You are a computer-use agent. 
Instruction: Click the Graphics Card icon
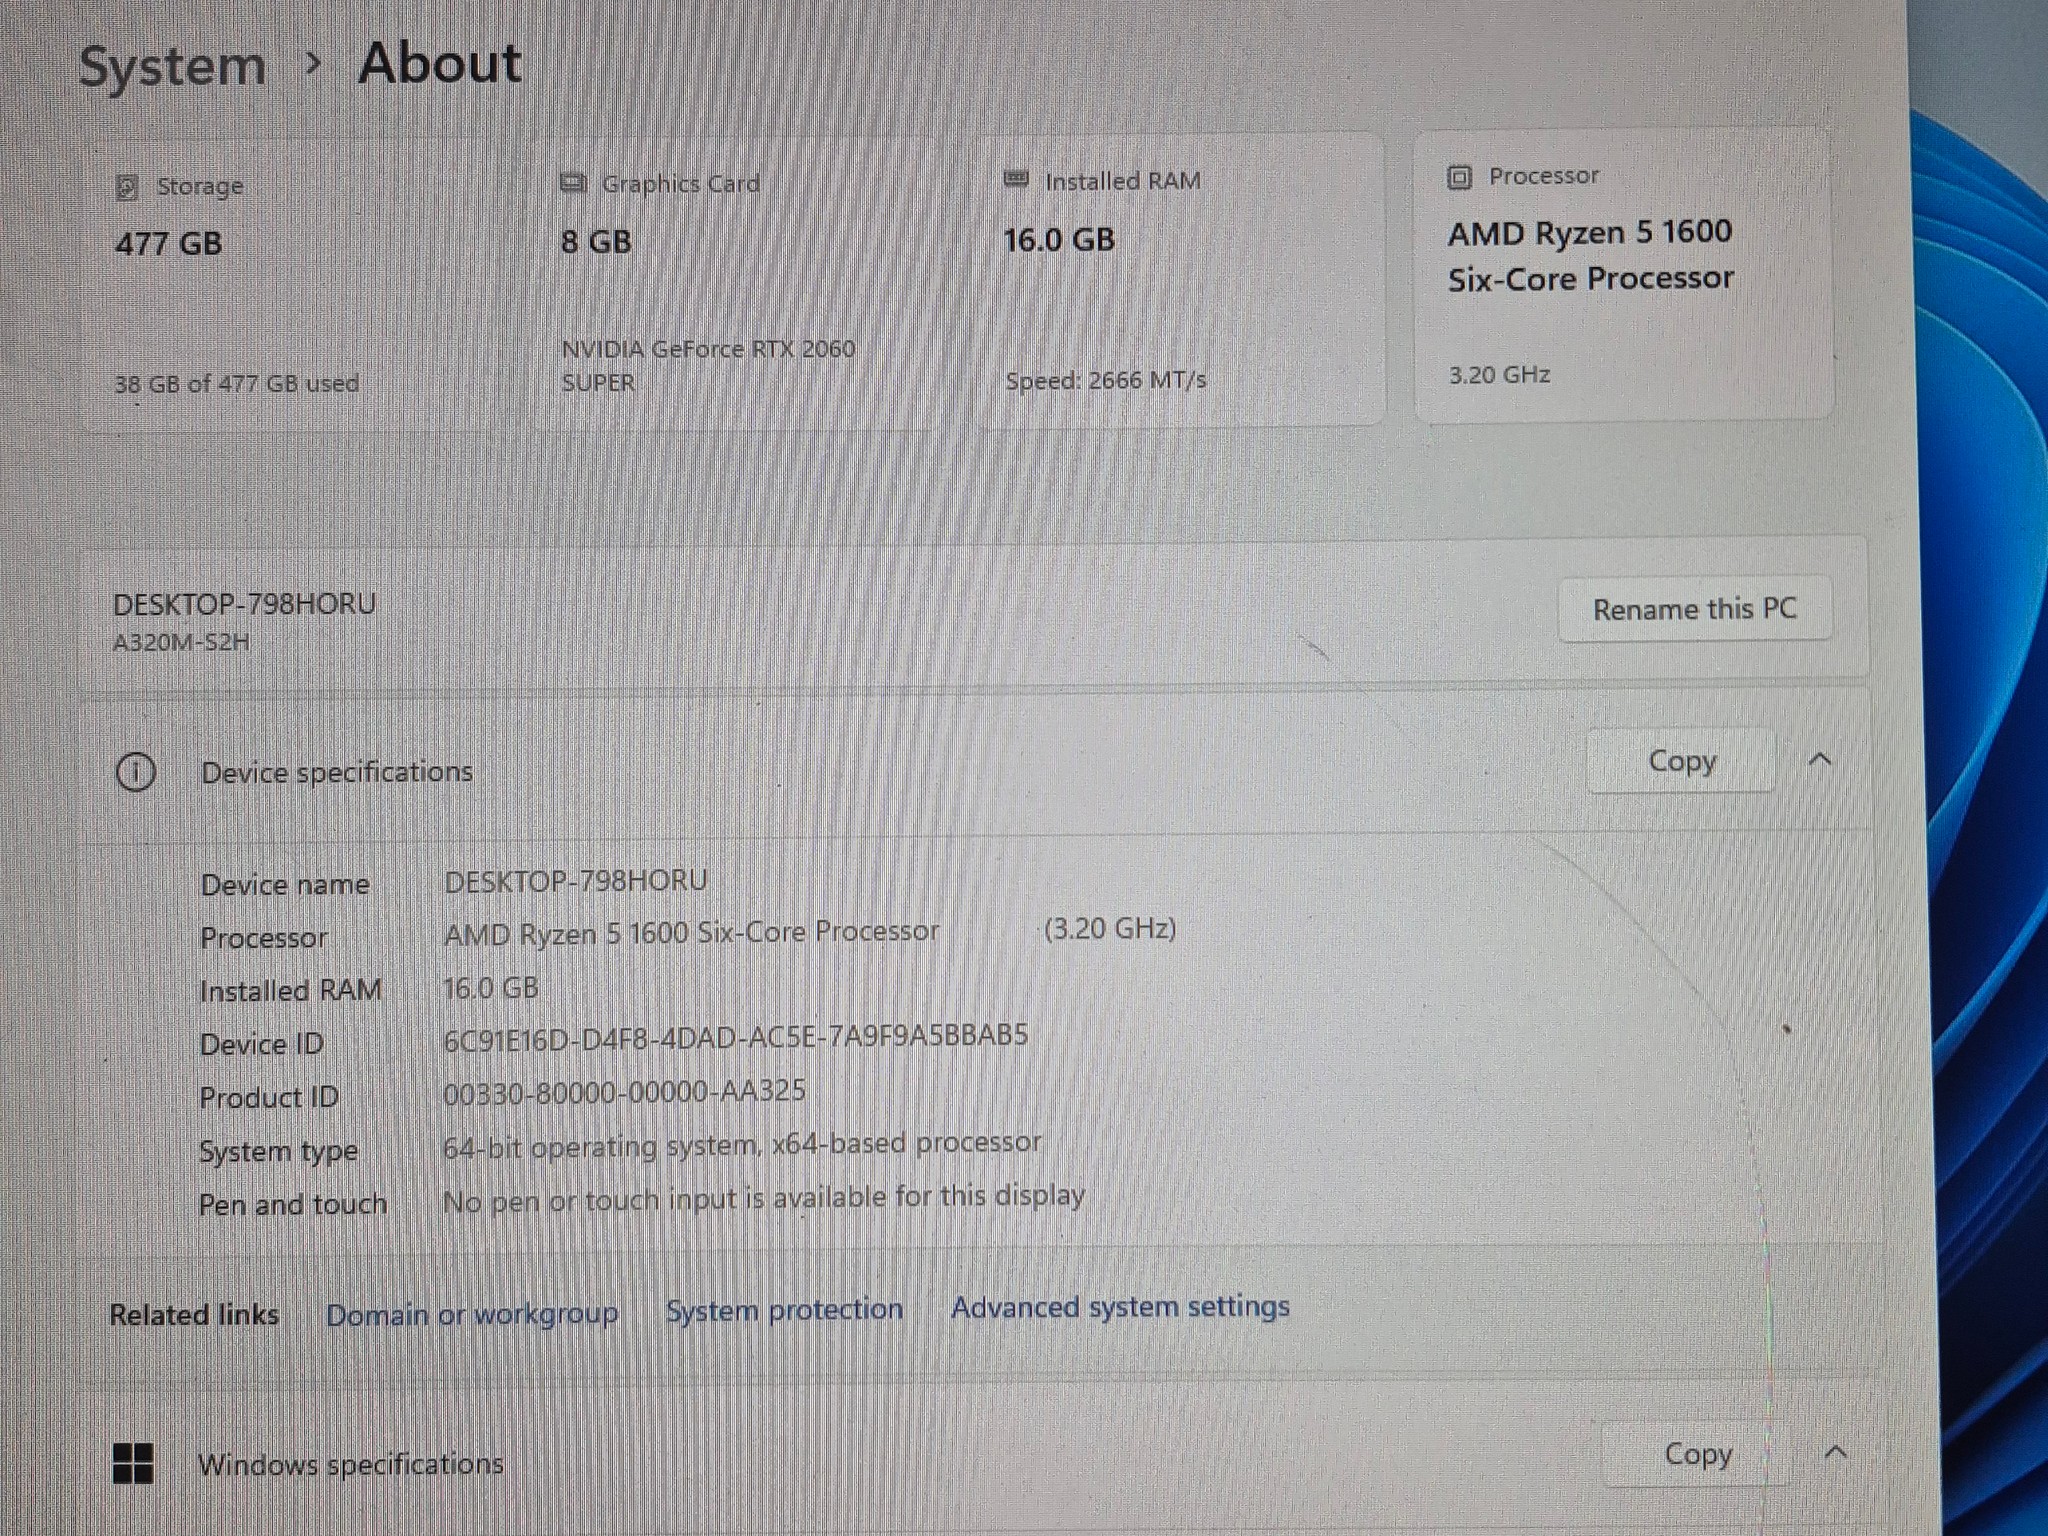[x=573, y=183]
